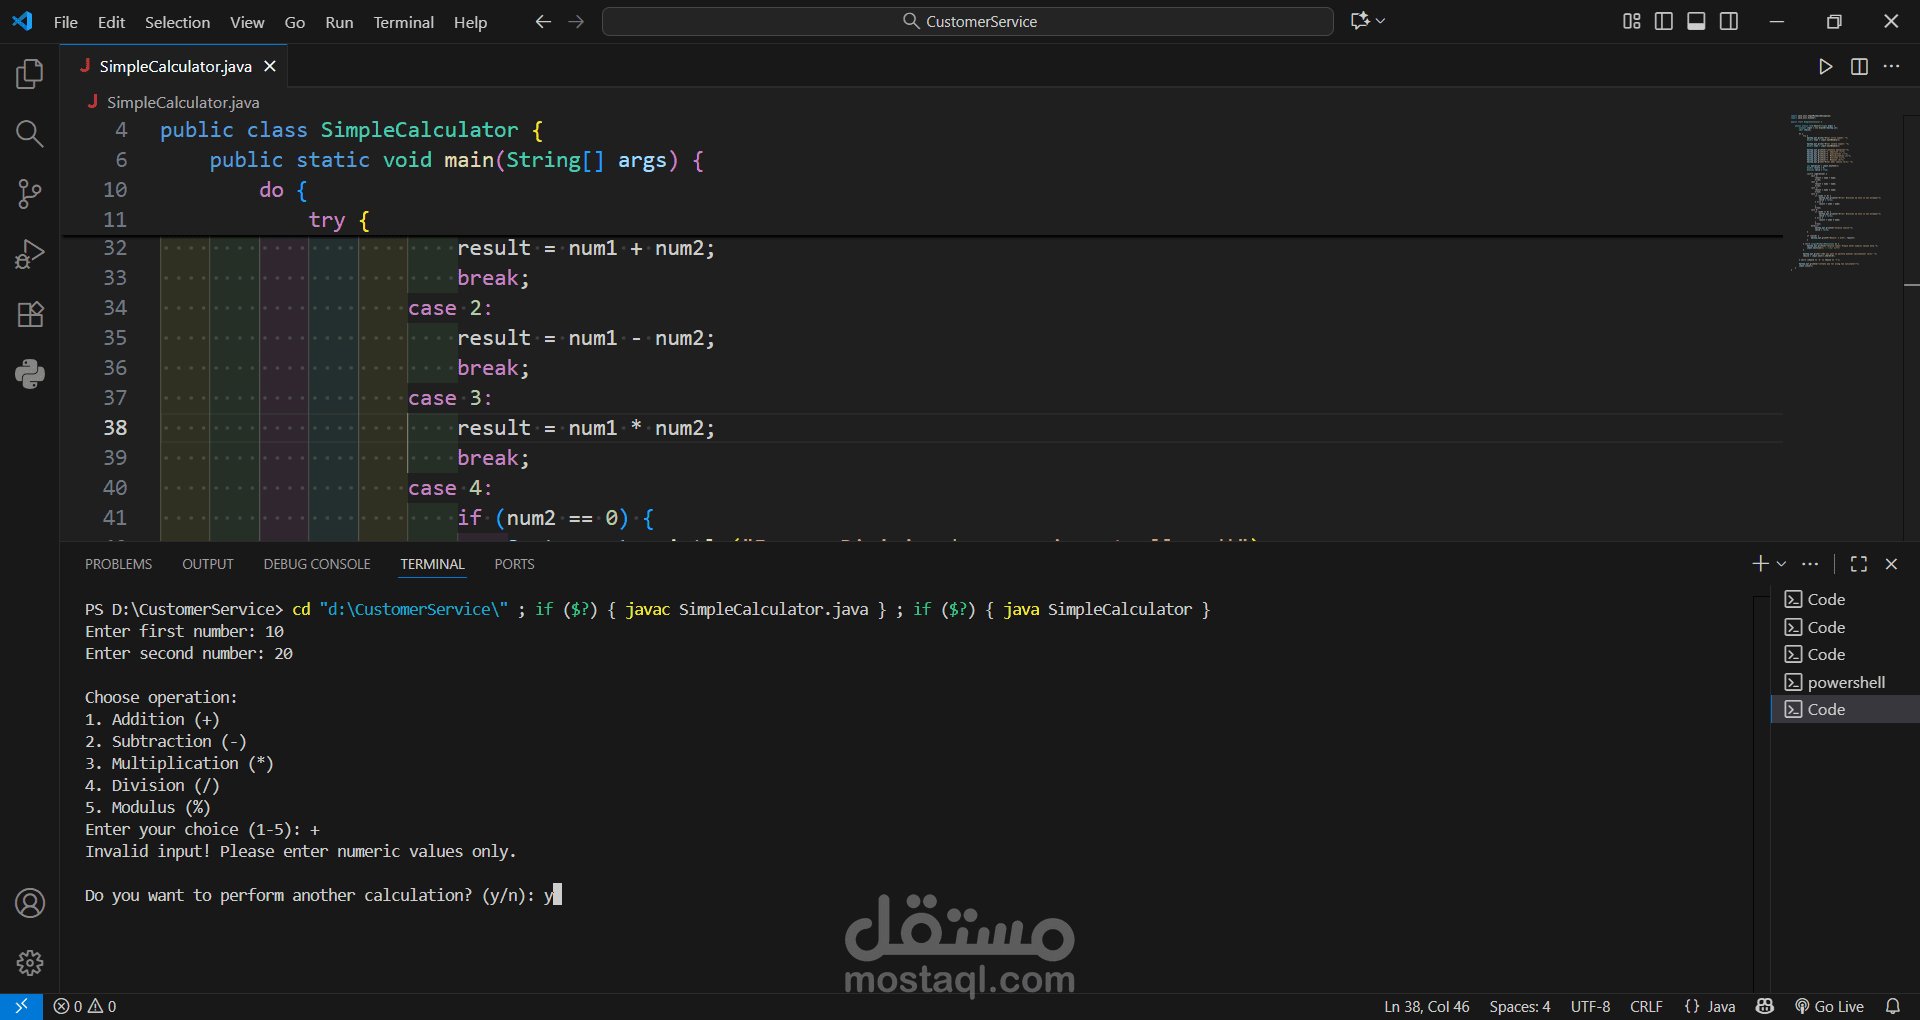The width and height of the screenshot is (1920, 1020).
Task: Open a remote window from status bar
Action: point(21,1006)
